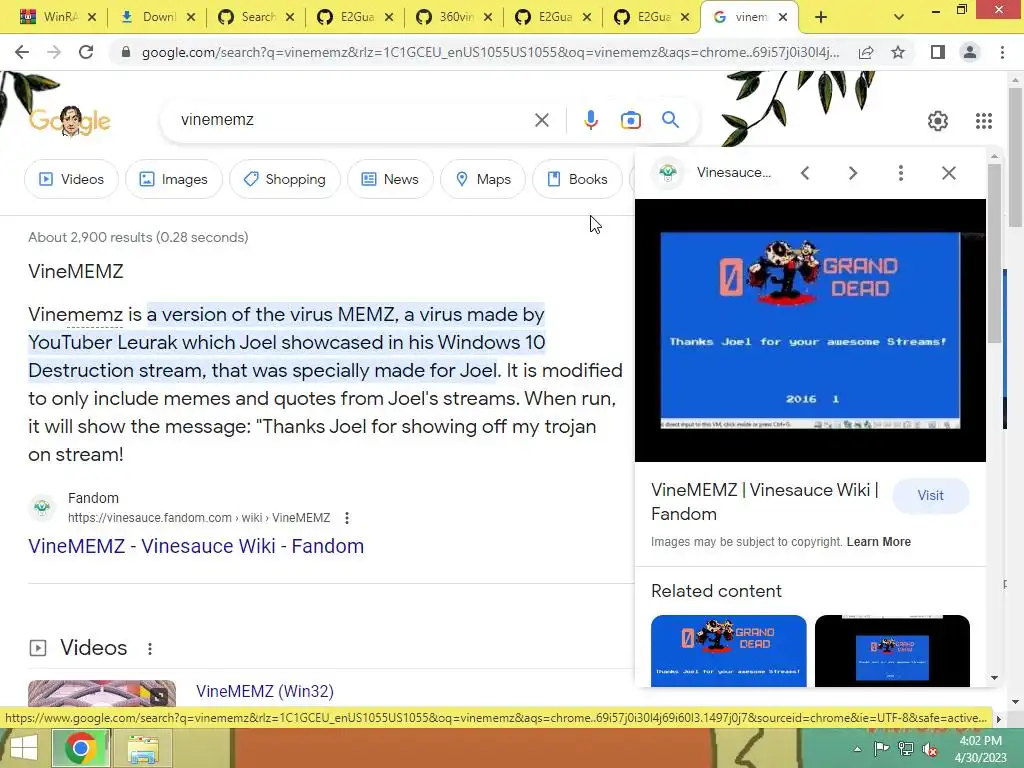Start voice search with microphone
Image resolution: width=1024 pixels, height=768 pixels.
pos(590,120)
